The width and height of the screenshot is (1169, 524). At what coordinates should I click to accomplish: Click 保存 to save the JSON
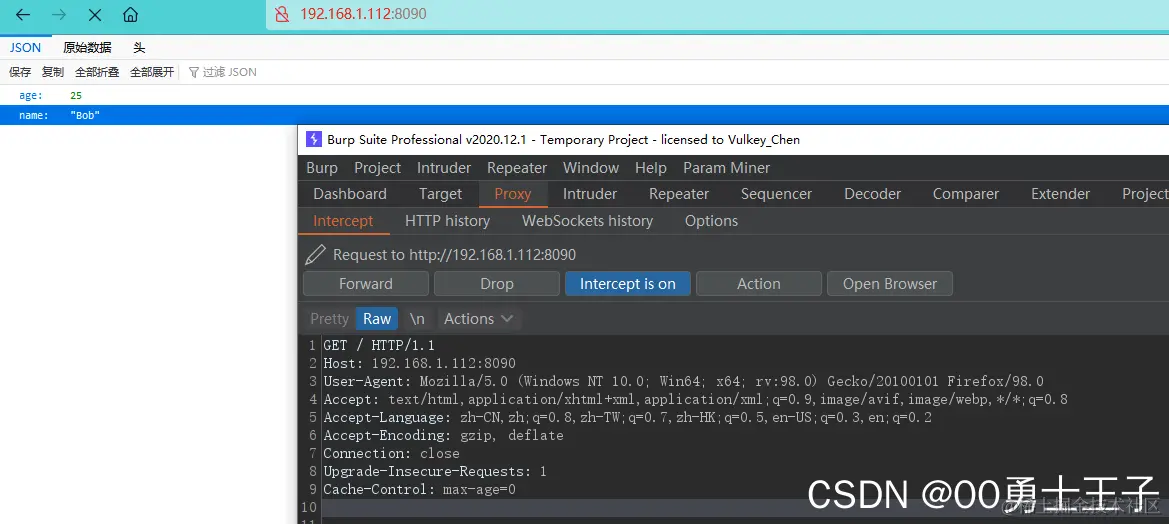20,72
